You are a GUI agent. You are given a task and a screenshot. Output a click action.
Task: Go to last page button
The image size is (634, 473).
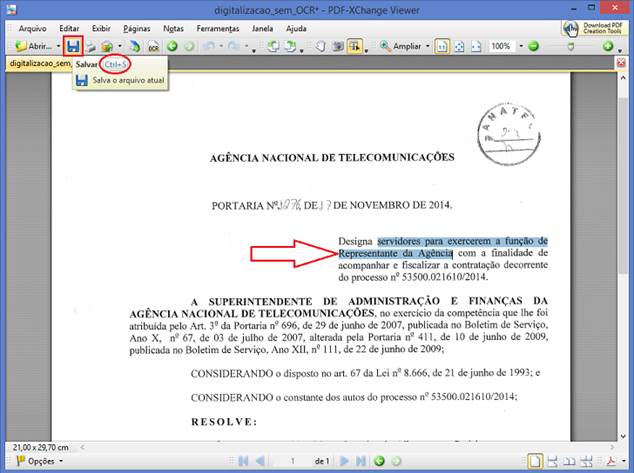point(361,461)
